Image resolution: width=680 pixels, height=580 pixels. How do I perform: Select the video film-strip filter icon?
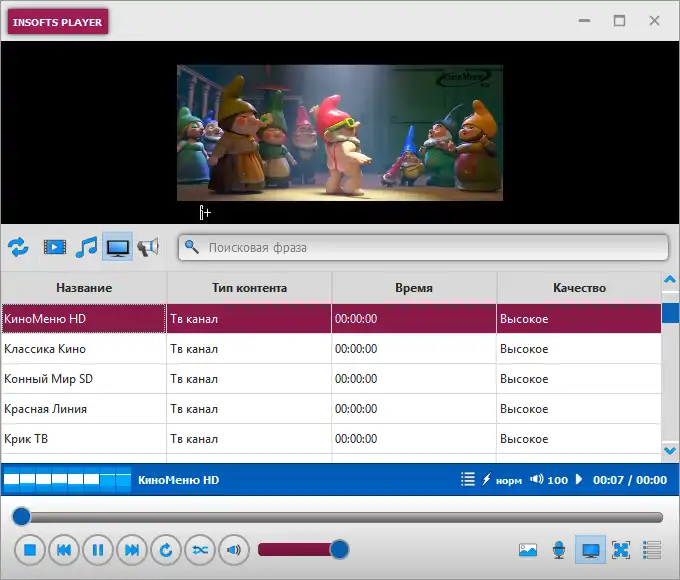point(55,247)
